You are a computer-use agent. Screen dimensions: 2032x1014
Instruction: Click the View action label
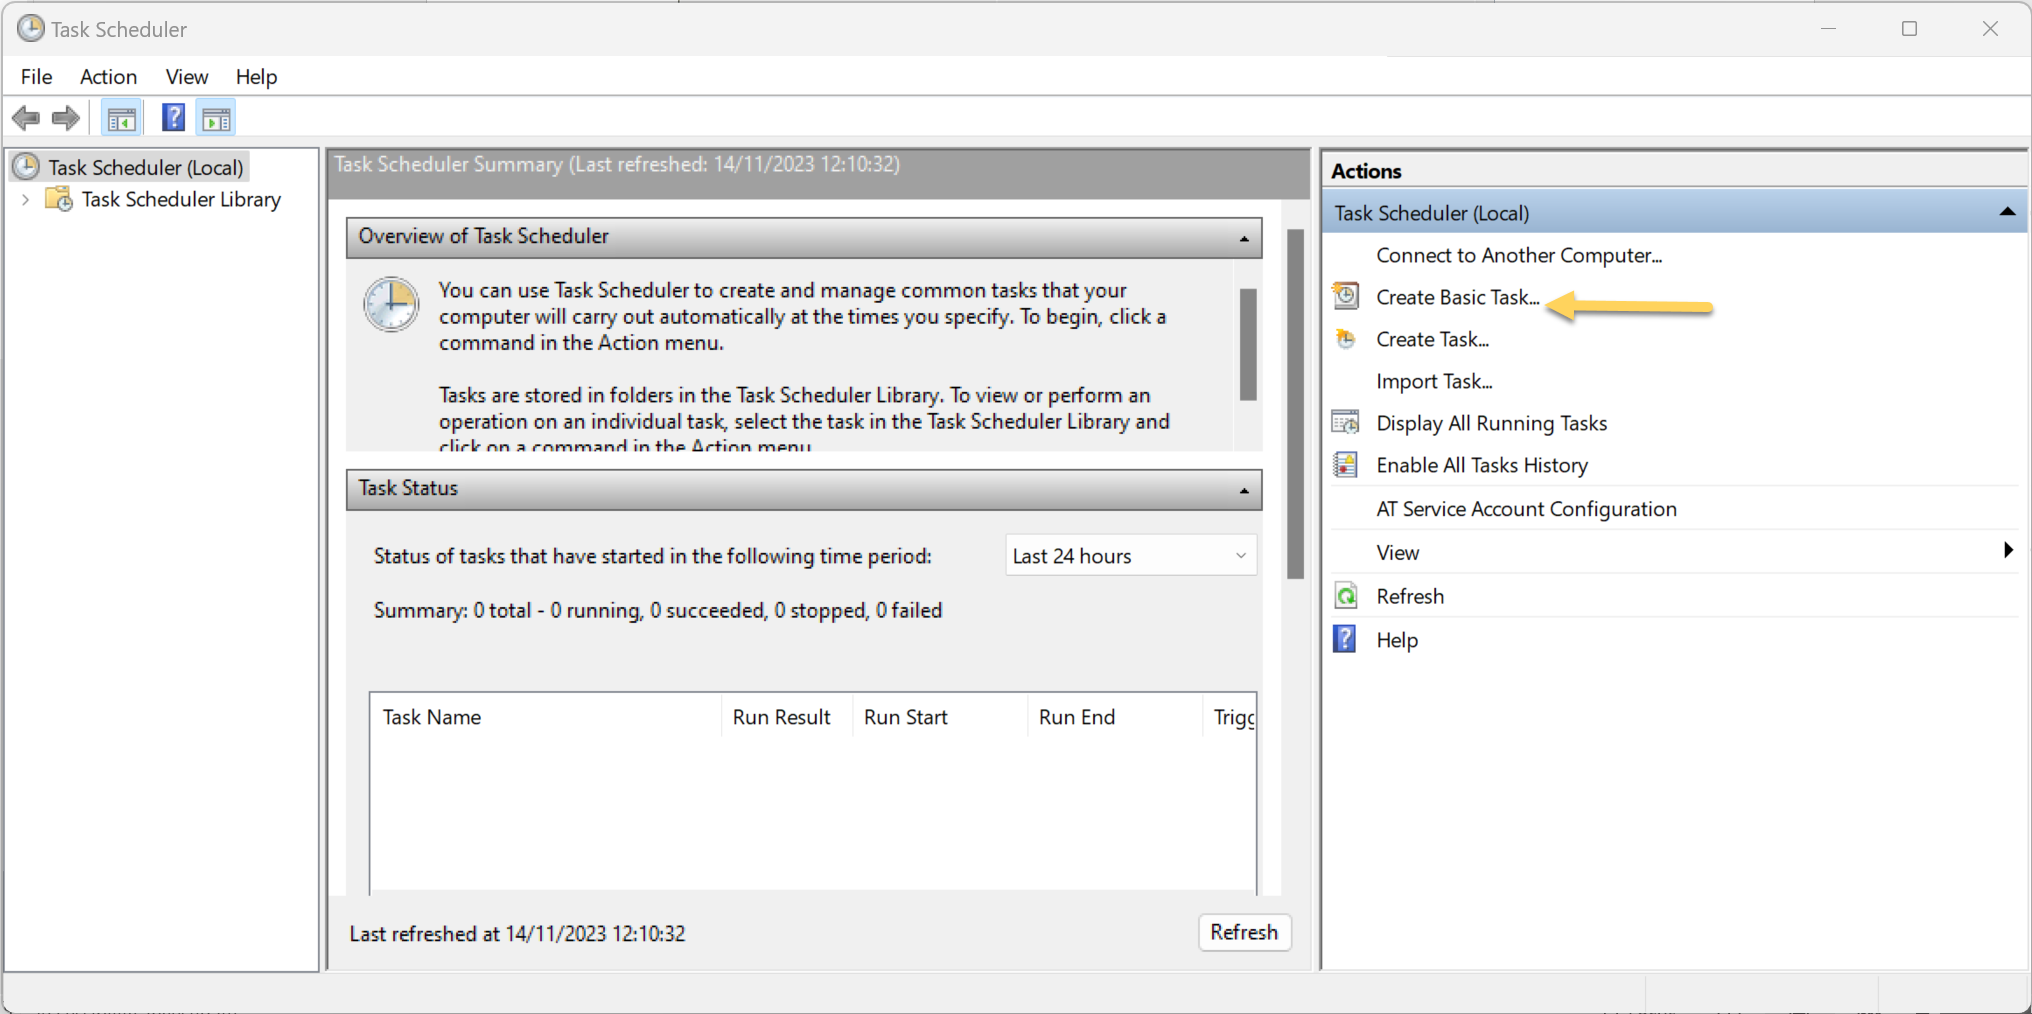pyautogui.click(x=1398, y=553)
